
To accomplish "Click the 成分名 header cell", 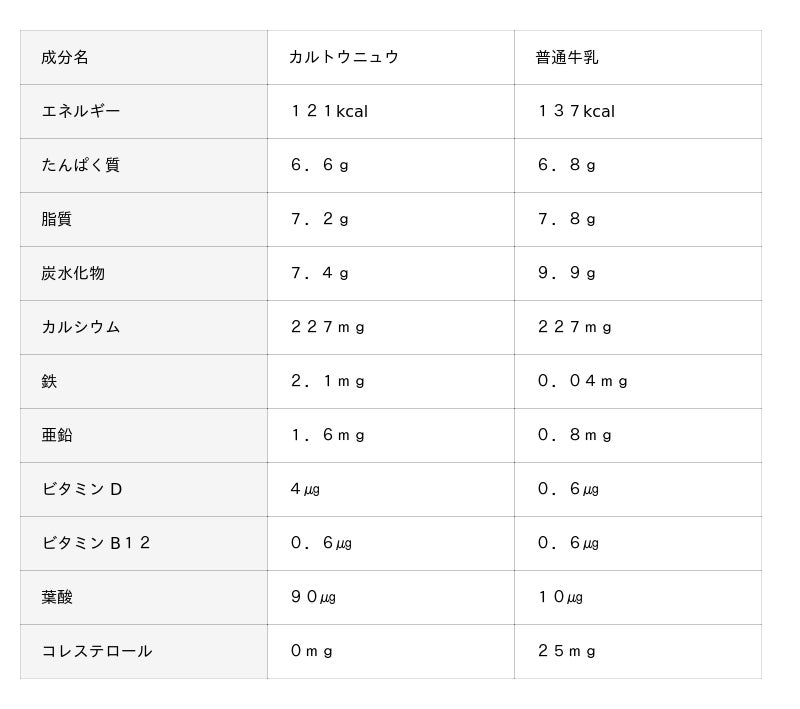I will click(x=65, y=57).
